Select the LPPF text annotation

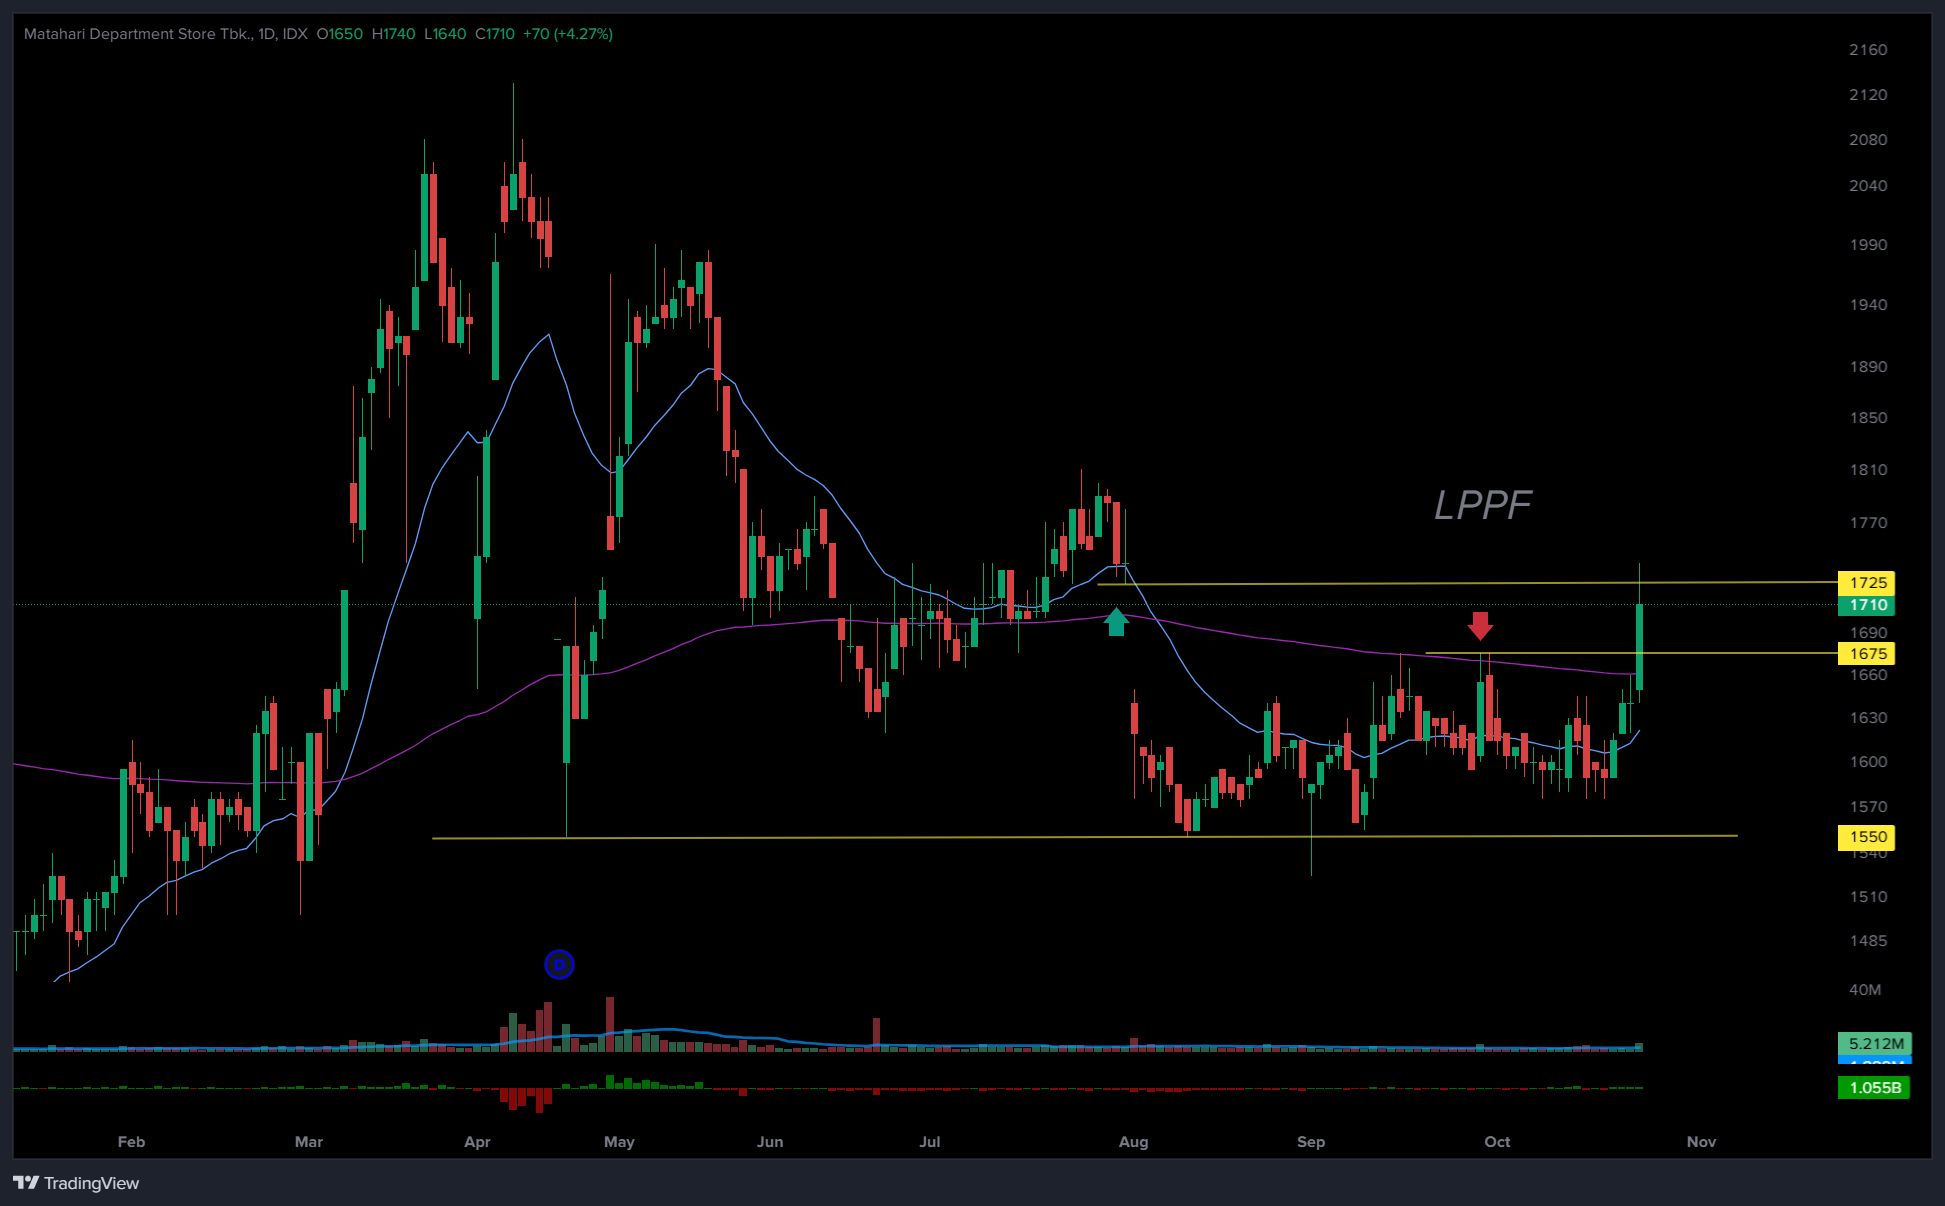coord(1482,505)
